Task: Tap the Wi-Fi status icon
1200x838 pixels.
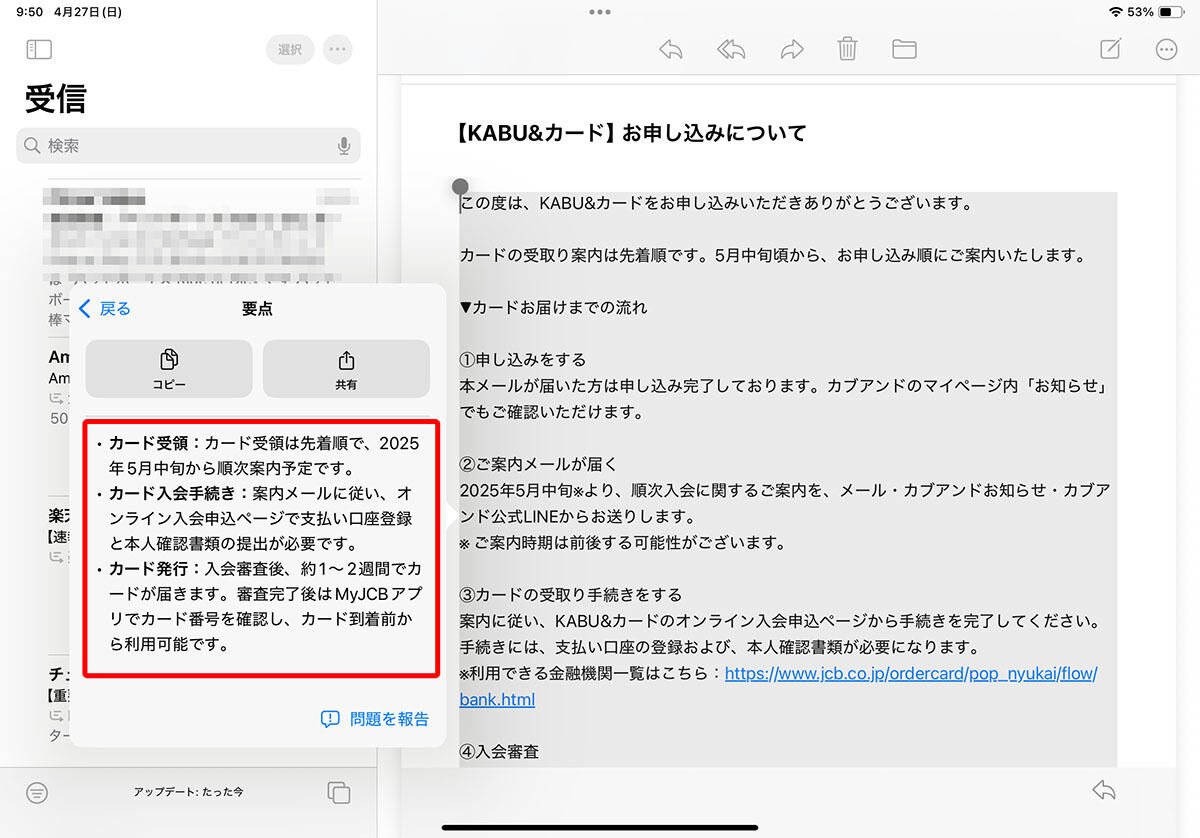Action: tap(1116, 12)
